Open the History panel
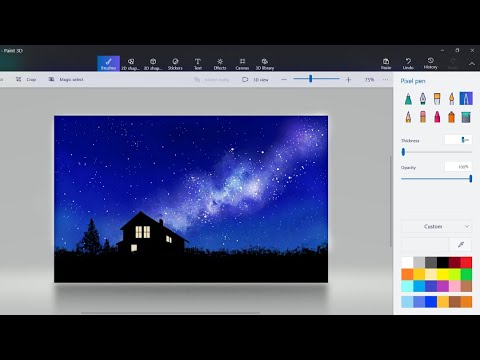 (x=430, y=63)
